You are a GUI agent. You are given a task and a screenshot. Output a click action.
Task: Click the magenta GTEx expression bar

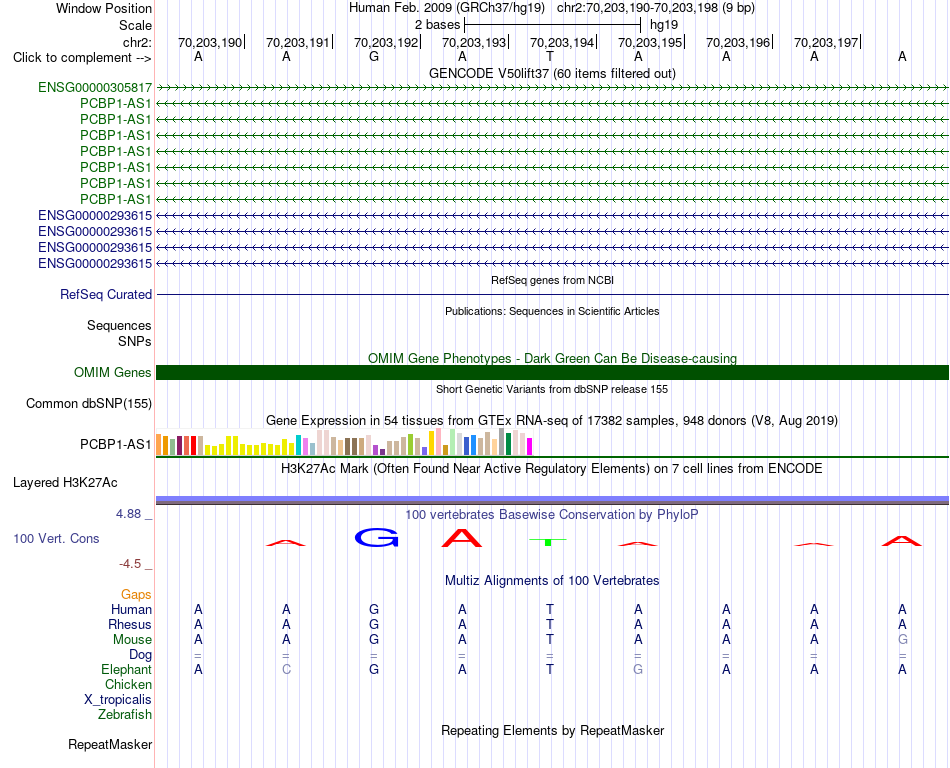click(x=530, y=446)
